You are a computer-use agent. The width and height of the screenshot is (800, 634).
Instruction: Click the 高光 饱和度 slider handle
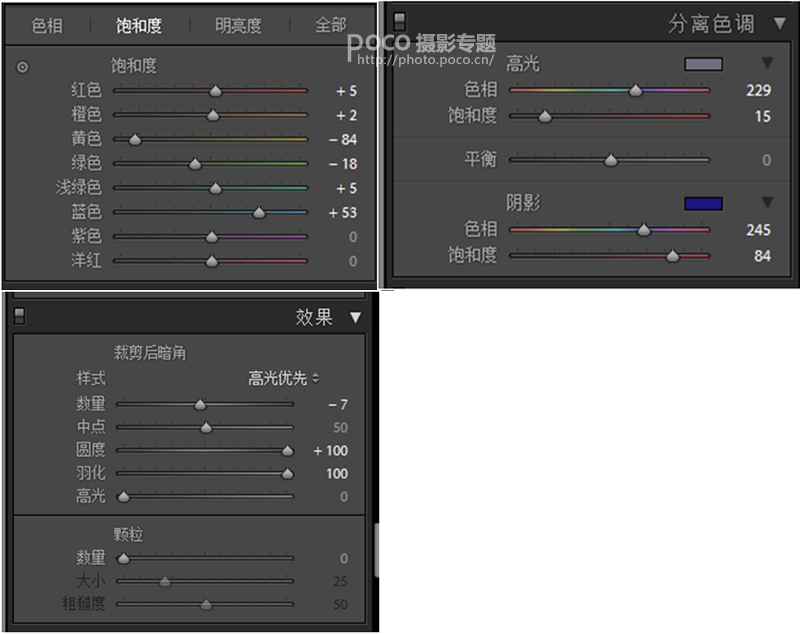point(545,117)
